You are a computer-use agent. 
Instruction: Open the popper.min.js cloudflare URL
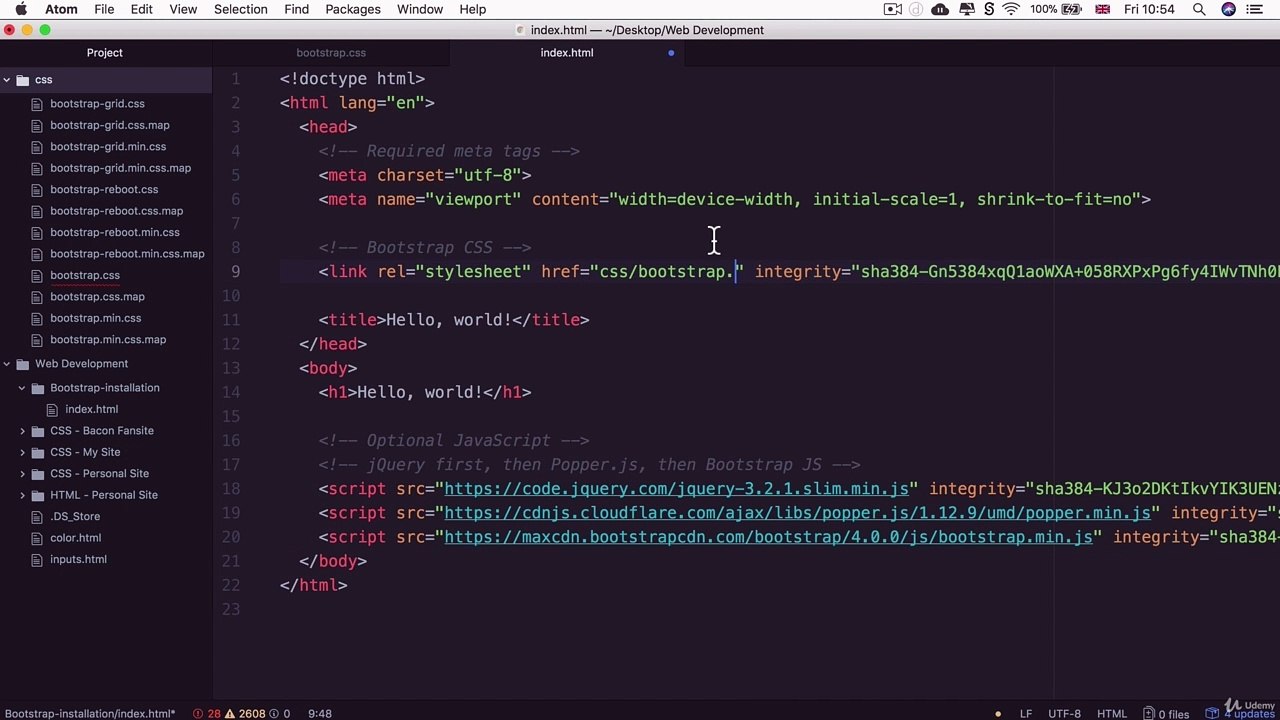coord(798,513)
